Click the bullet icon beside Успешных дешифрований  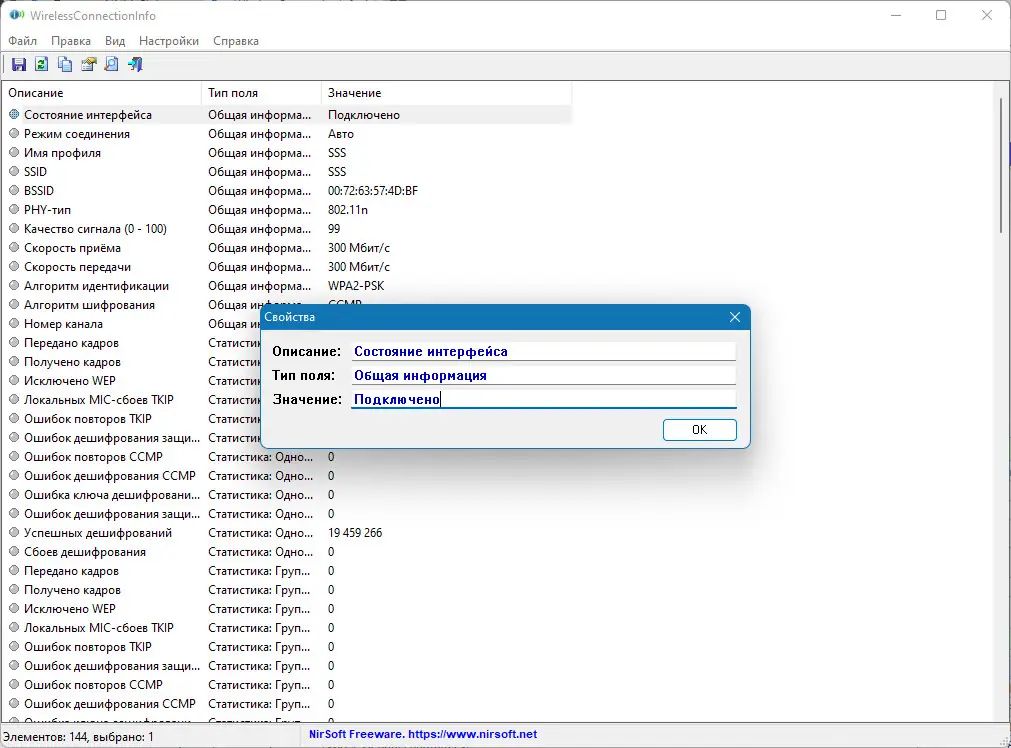[x=14, y=533]
